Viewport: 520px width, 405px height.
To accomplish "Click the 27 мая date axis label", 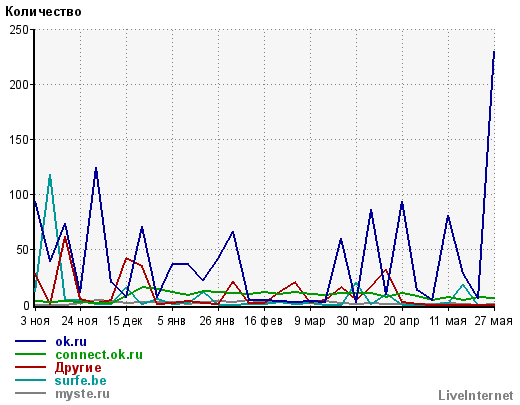I will [x=494, y=321].
